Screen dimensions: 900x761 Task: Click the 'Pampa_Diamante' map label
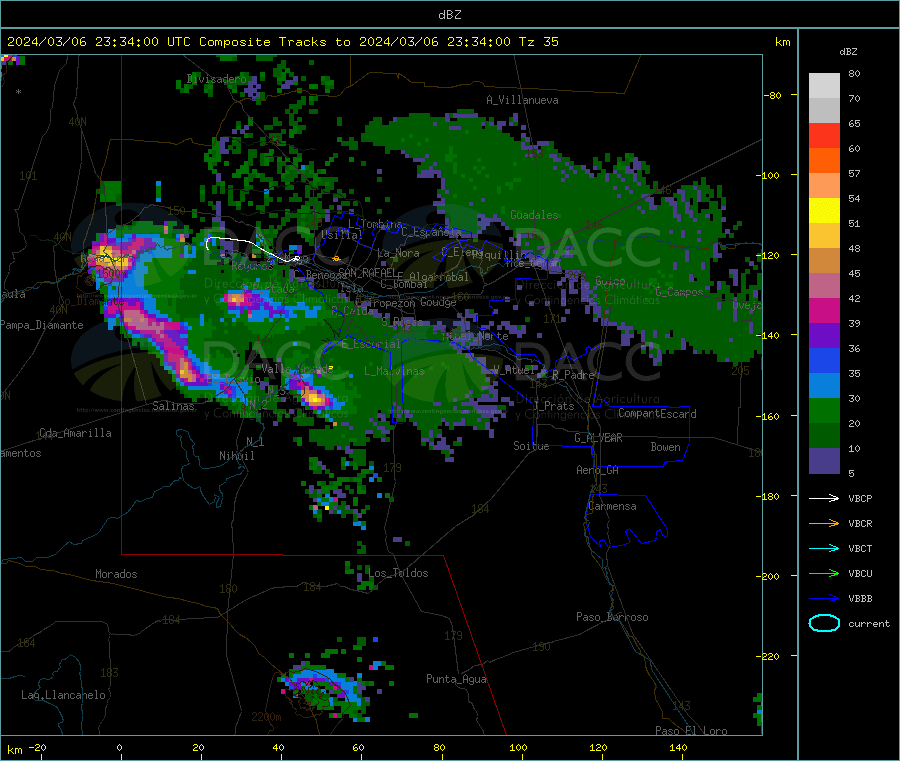point(41,325)
